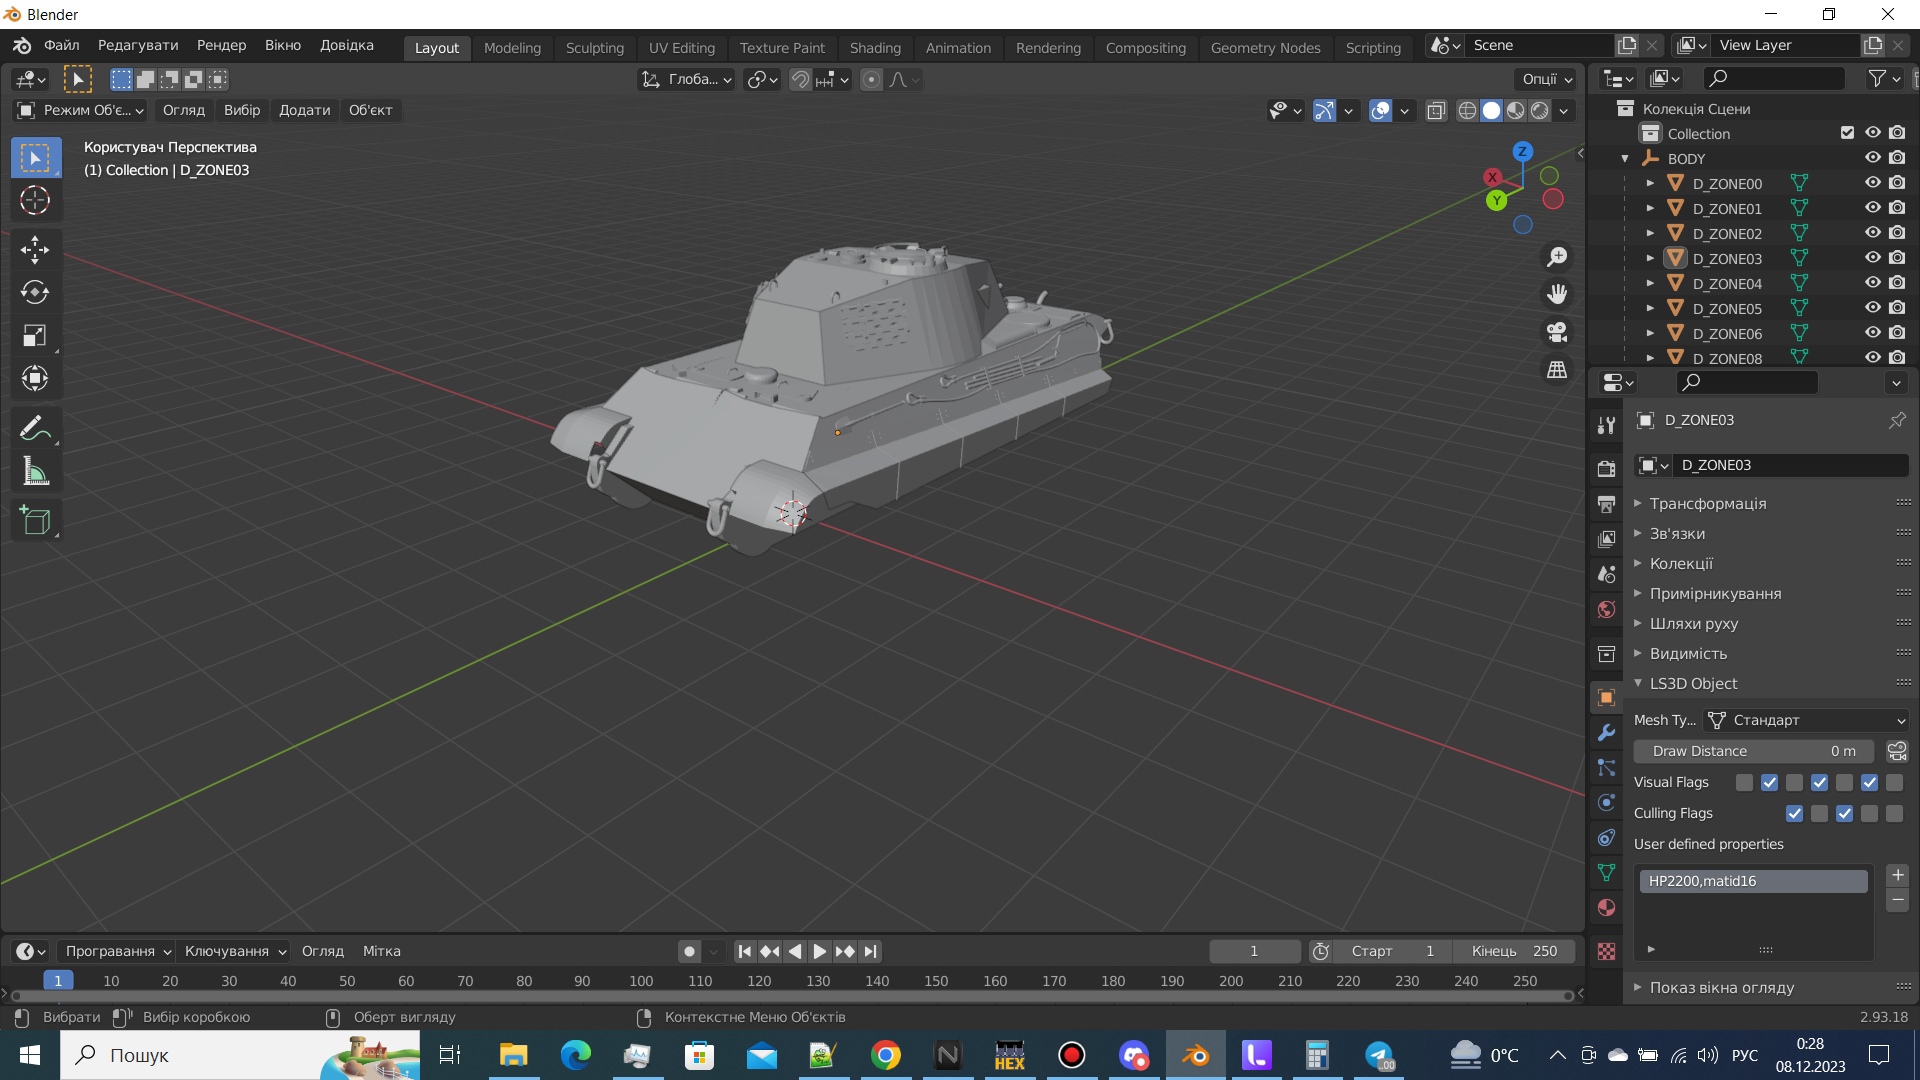Screen dimensions: 1920x1080
Task: Open the Mesh Type Стандарт dropdown
Action: point(1806,720)
